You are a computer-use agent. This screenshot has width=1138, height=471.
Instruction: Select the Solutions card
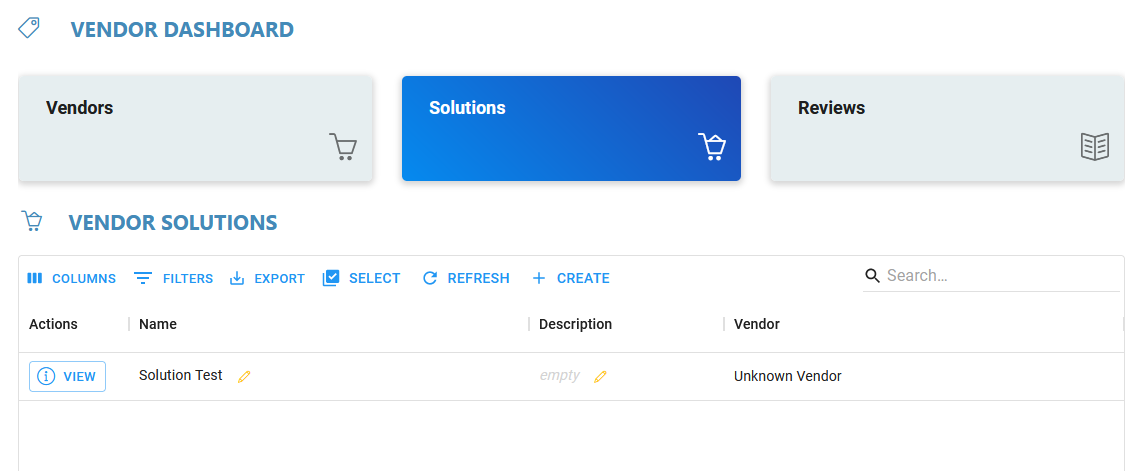coord(571,129)
